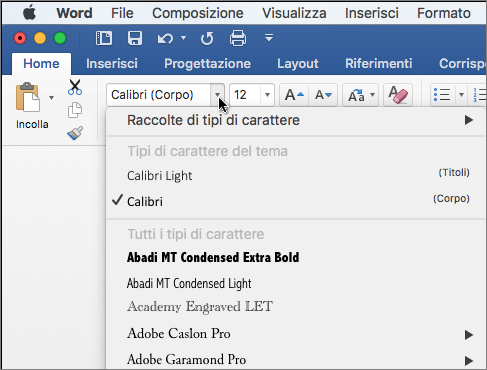Screen dimensions: 487x370
Task: Cut selection with the scissors icon
Action: (x=75, y=87)
